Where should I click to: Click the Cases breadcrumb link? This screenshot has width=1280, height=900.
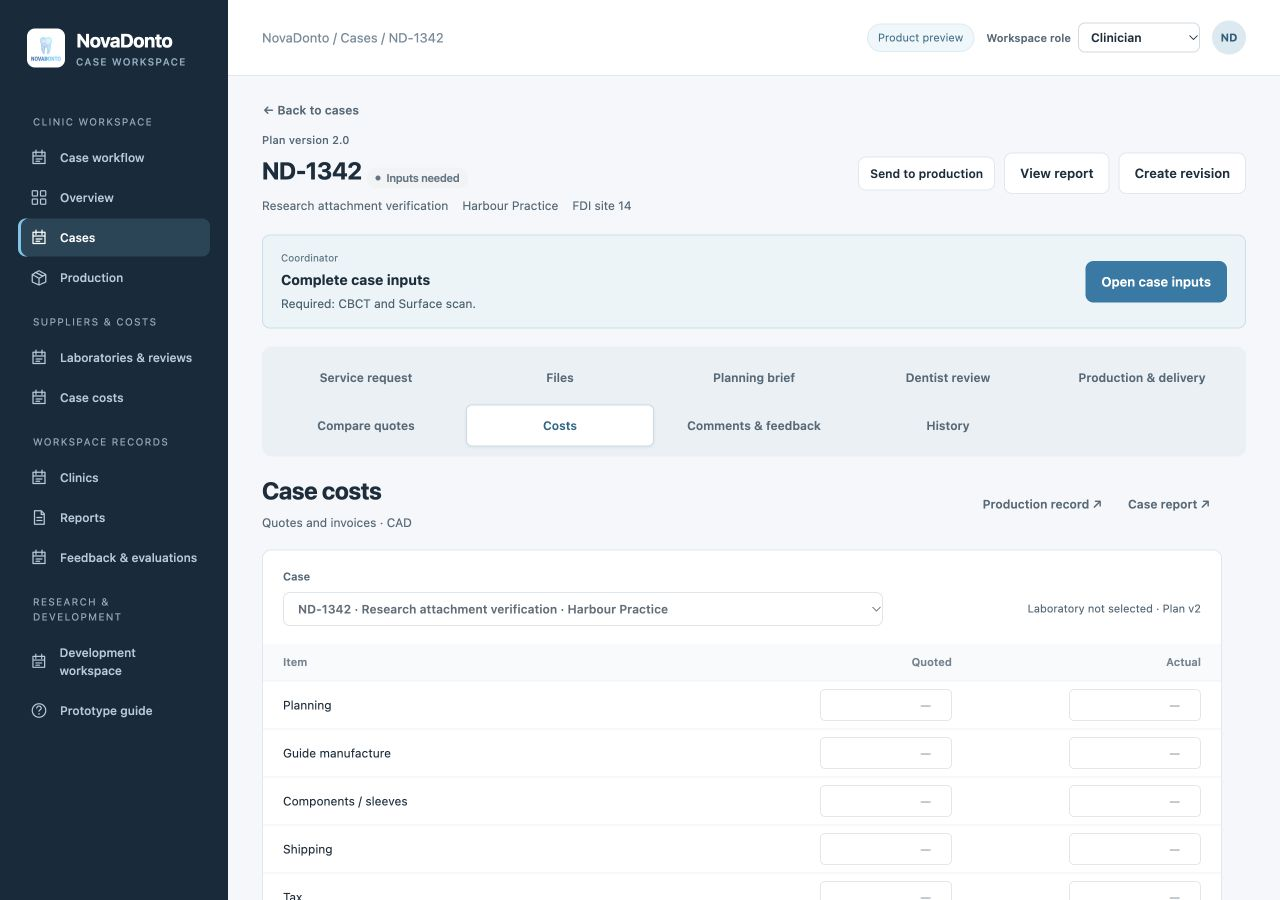[x=359, y=38]
